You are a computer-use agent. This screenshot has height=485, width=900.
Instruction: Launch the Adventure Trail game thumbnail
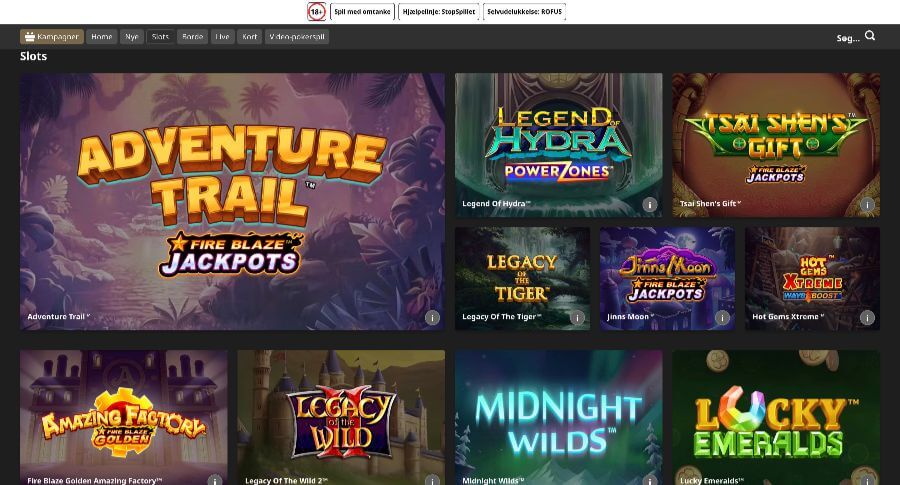(232, 201)
